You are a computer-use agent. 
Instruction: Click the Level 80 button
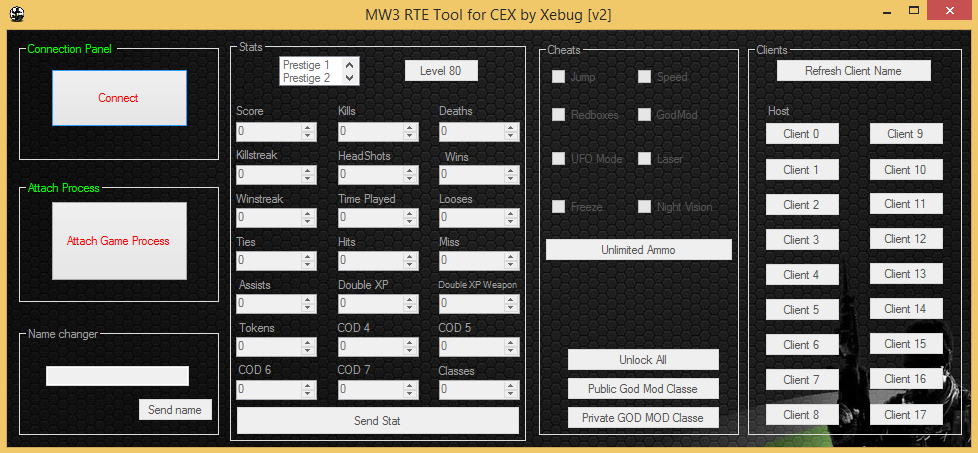(441, 71)
